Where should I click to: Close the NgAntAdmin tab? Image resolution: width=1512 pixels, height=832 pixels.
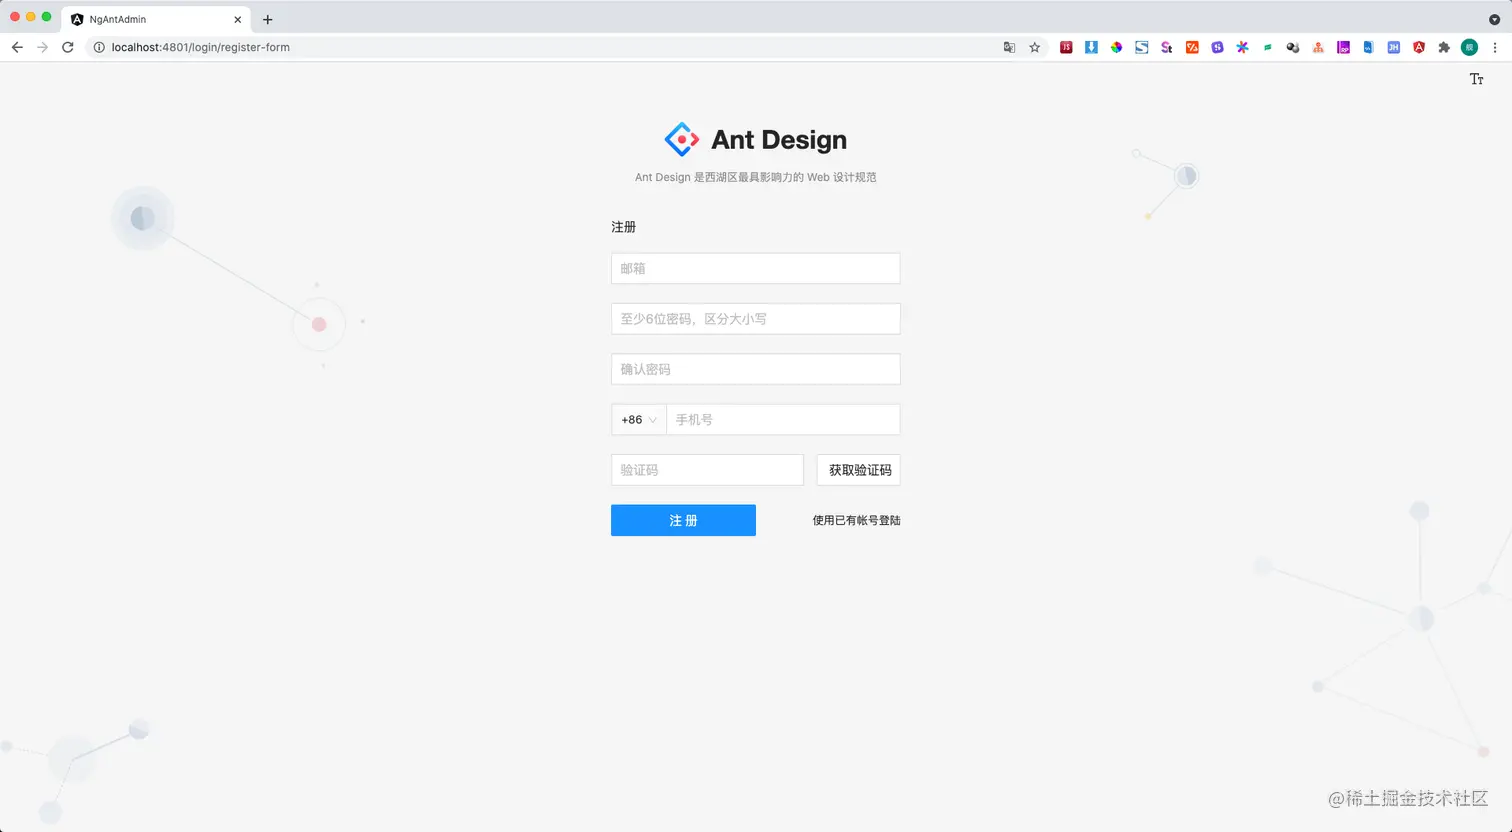pos(238,19)
